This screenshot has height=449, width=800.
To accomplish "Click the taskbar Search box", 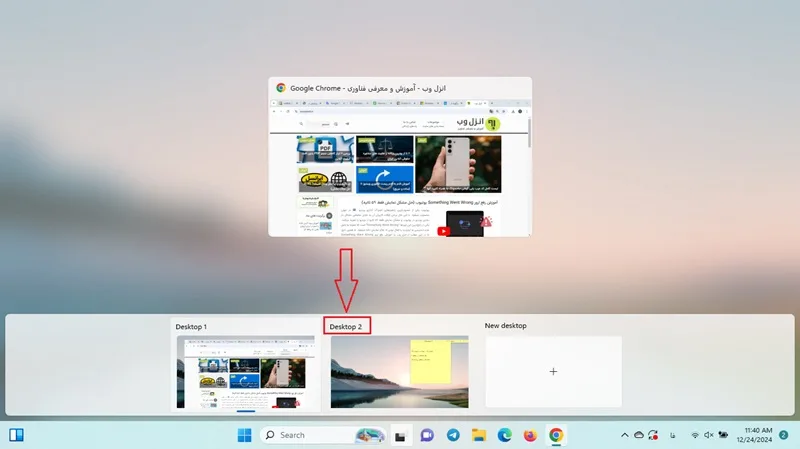I will pos(323,435).
